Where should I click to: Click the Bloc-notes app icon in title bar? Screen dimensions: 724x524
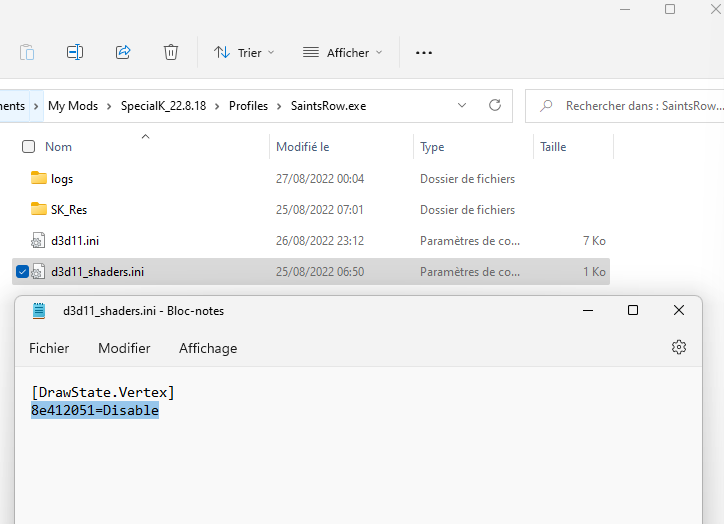tap(39, 311)
